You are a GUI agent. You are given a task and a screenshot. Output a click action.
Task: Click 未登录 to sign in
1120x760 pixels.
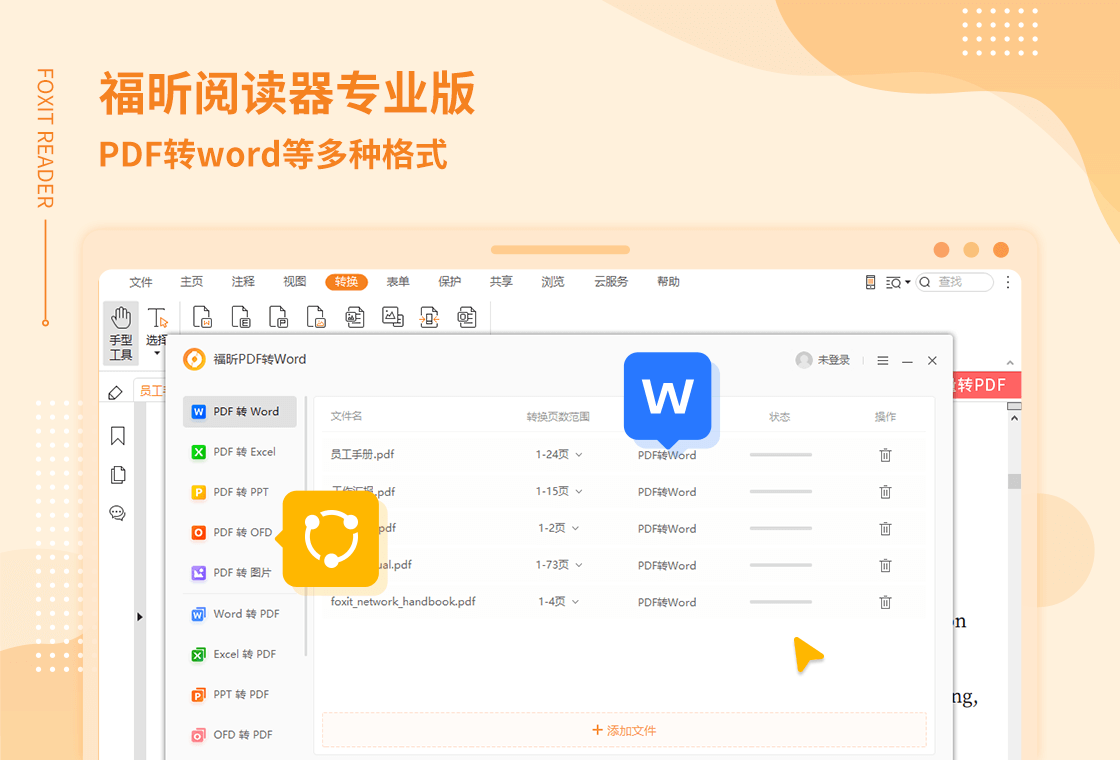point(834,360)
